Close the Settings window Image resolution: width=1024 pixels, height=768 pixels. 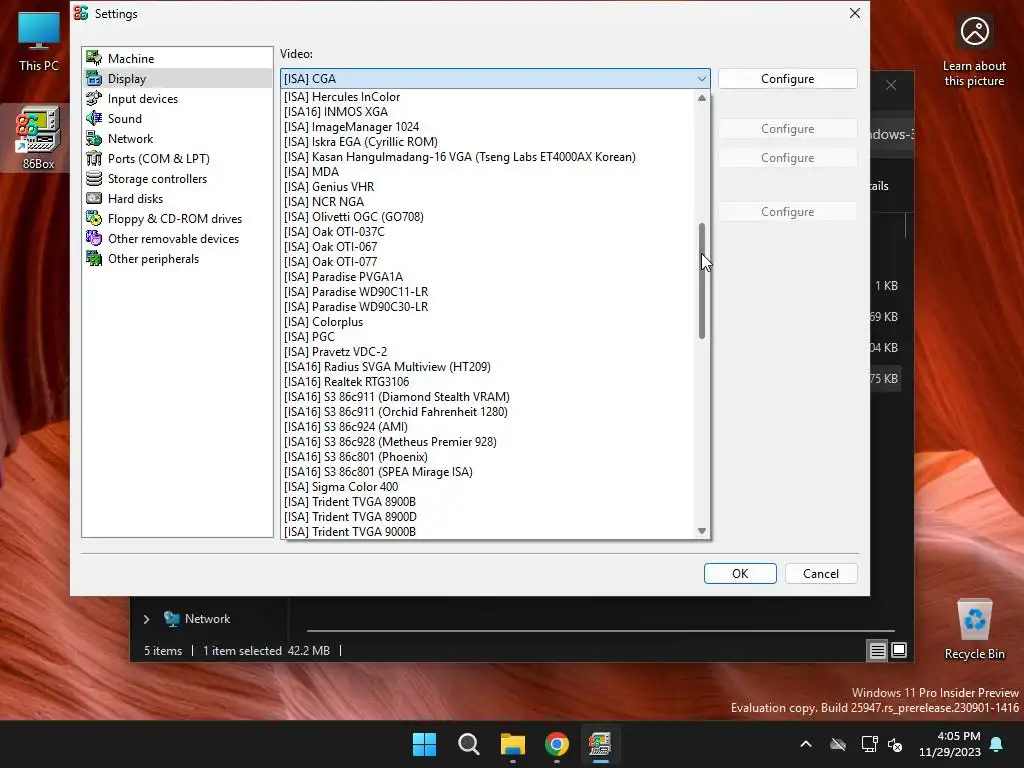click(x=854, y=13)
